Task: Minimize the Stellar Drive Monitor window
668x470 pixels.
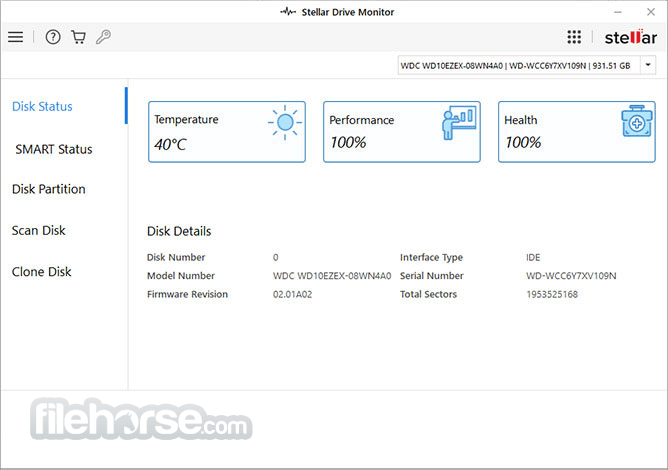Action: click(x=618, y=12)
